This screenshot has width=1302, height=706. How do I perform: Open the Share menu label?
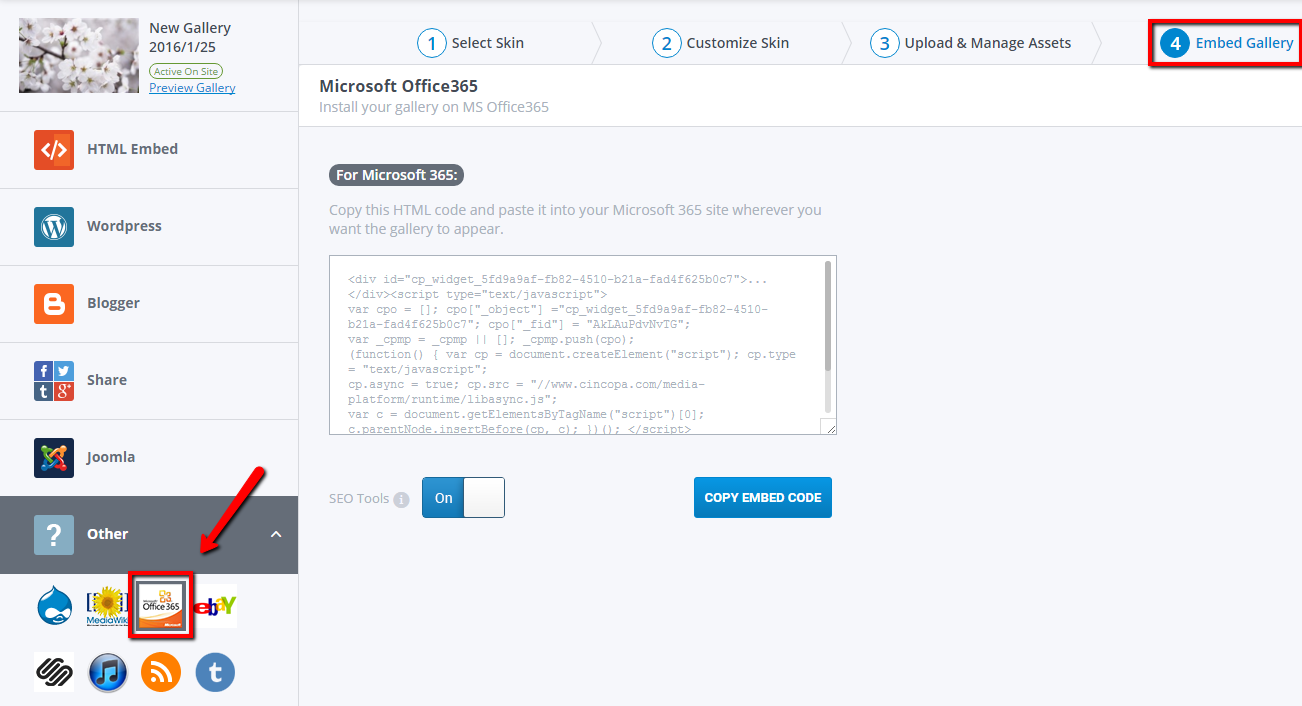[x=107, y=380]
